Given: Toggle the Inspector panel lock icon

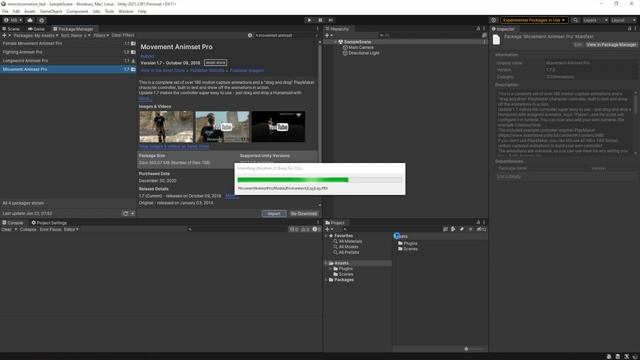Looking at the screenshot, I should click(x=629, y=29).
